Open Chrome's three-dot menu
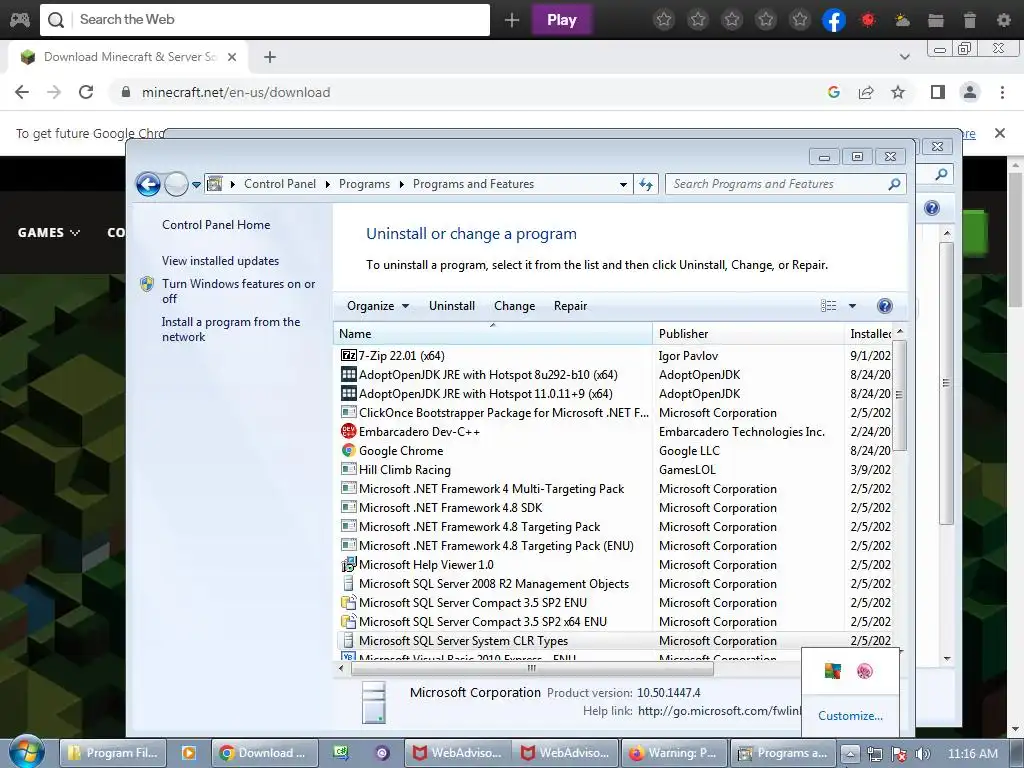Viewport: 1024px width, 768px height. click(1002, 92)
